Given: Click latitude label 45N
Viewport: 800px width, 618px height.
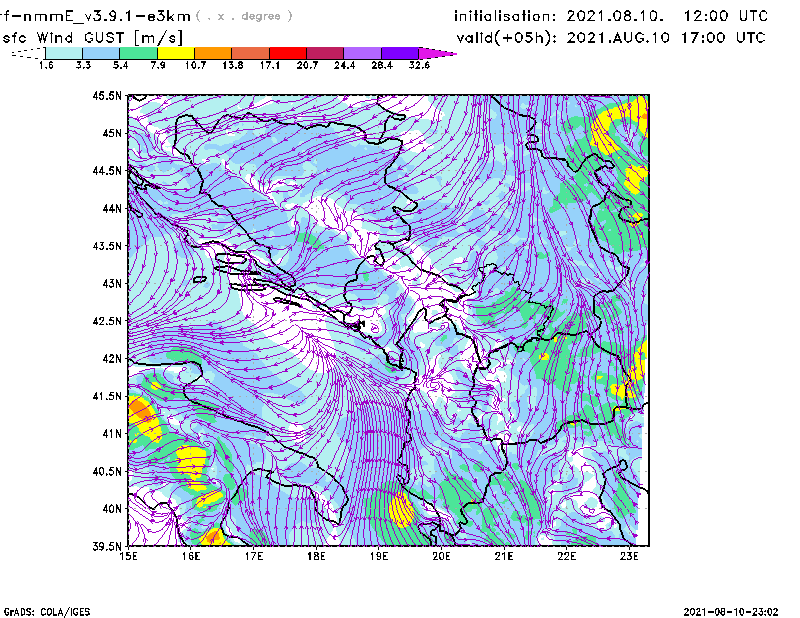Looking at the screenshot, I should (x=112, y=133).
